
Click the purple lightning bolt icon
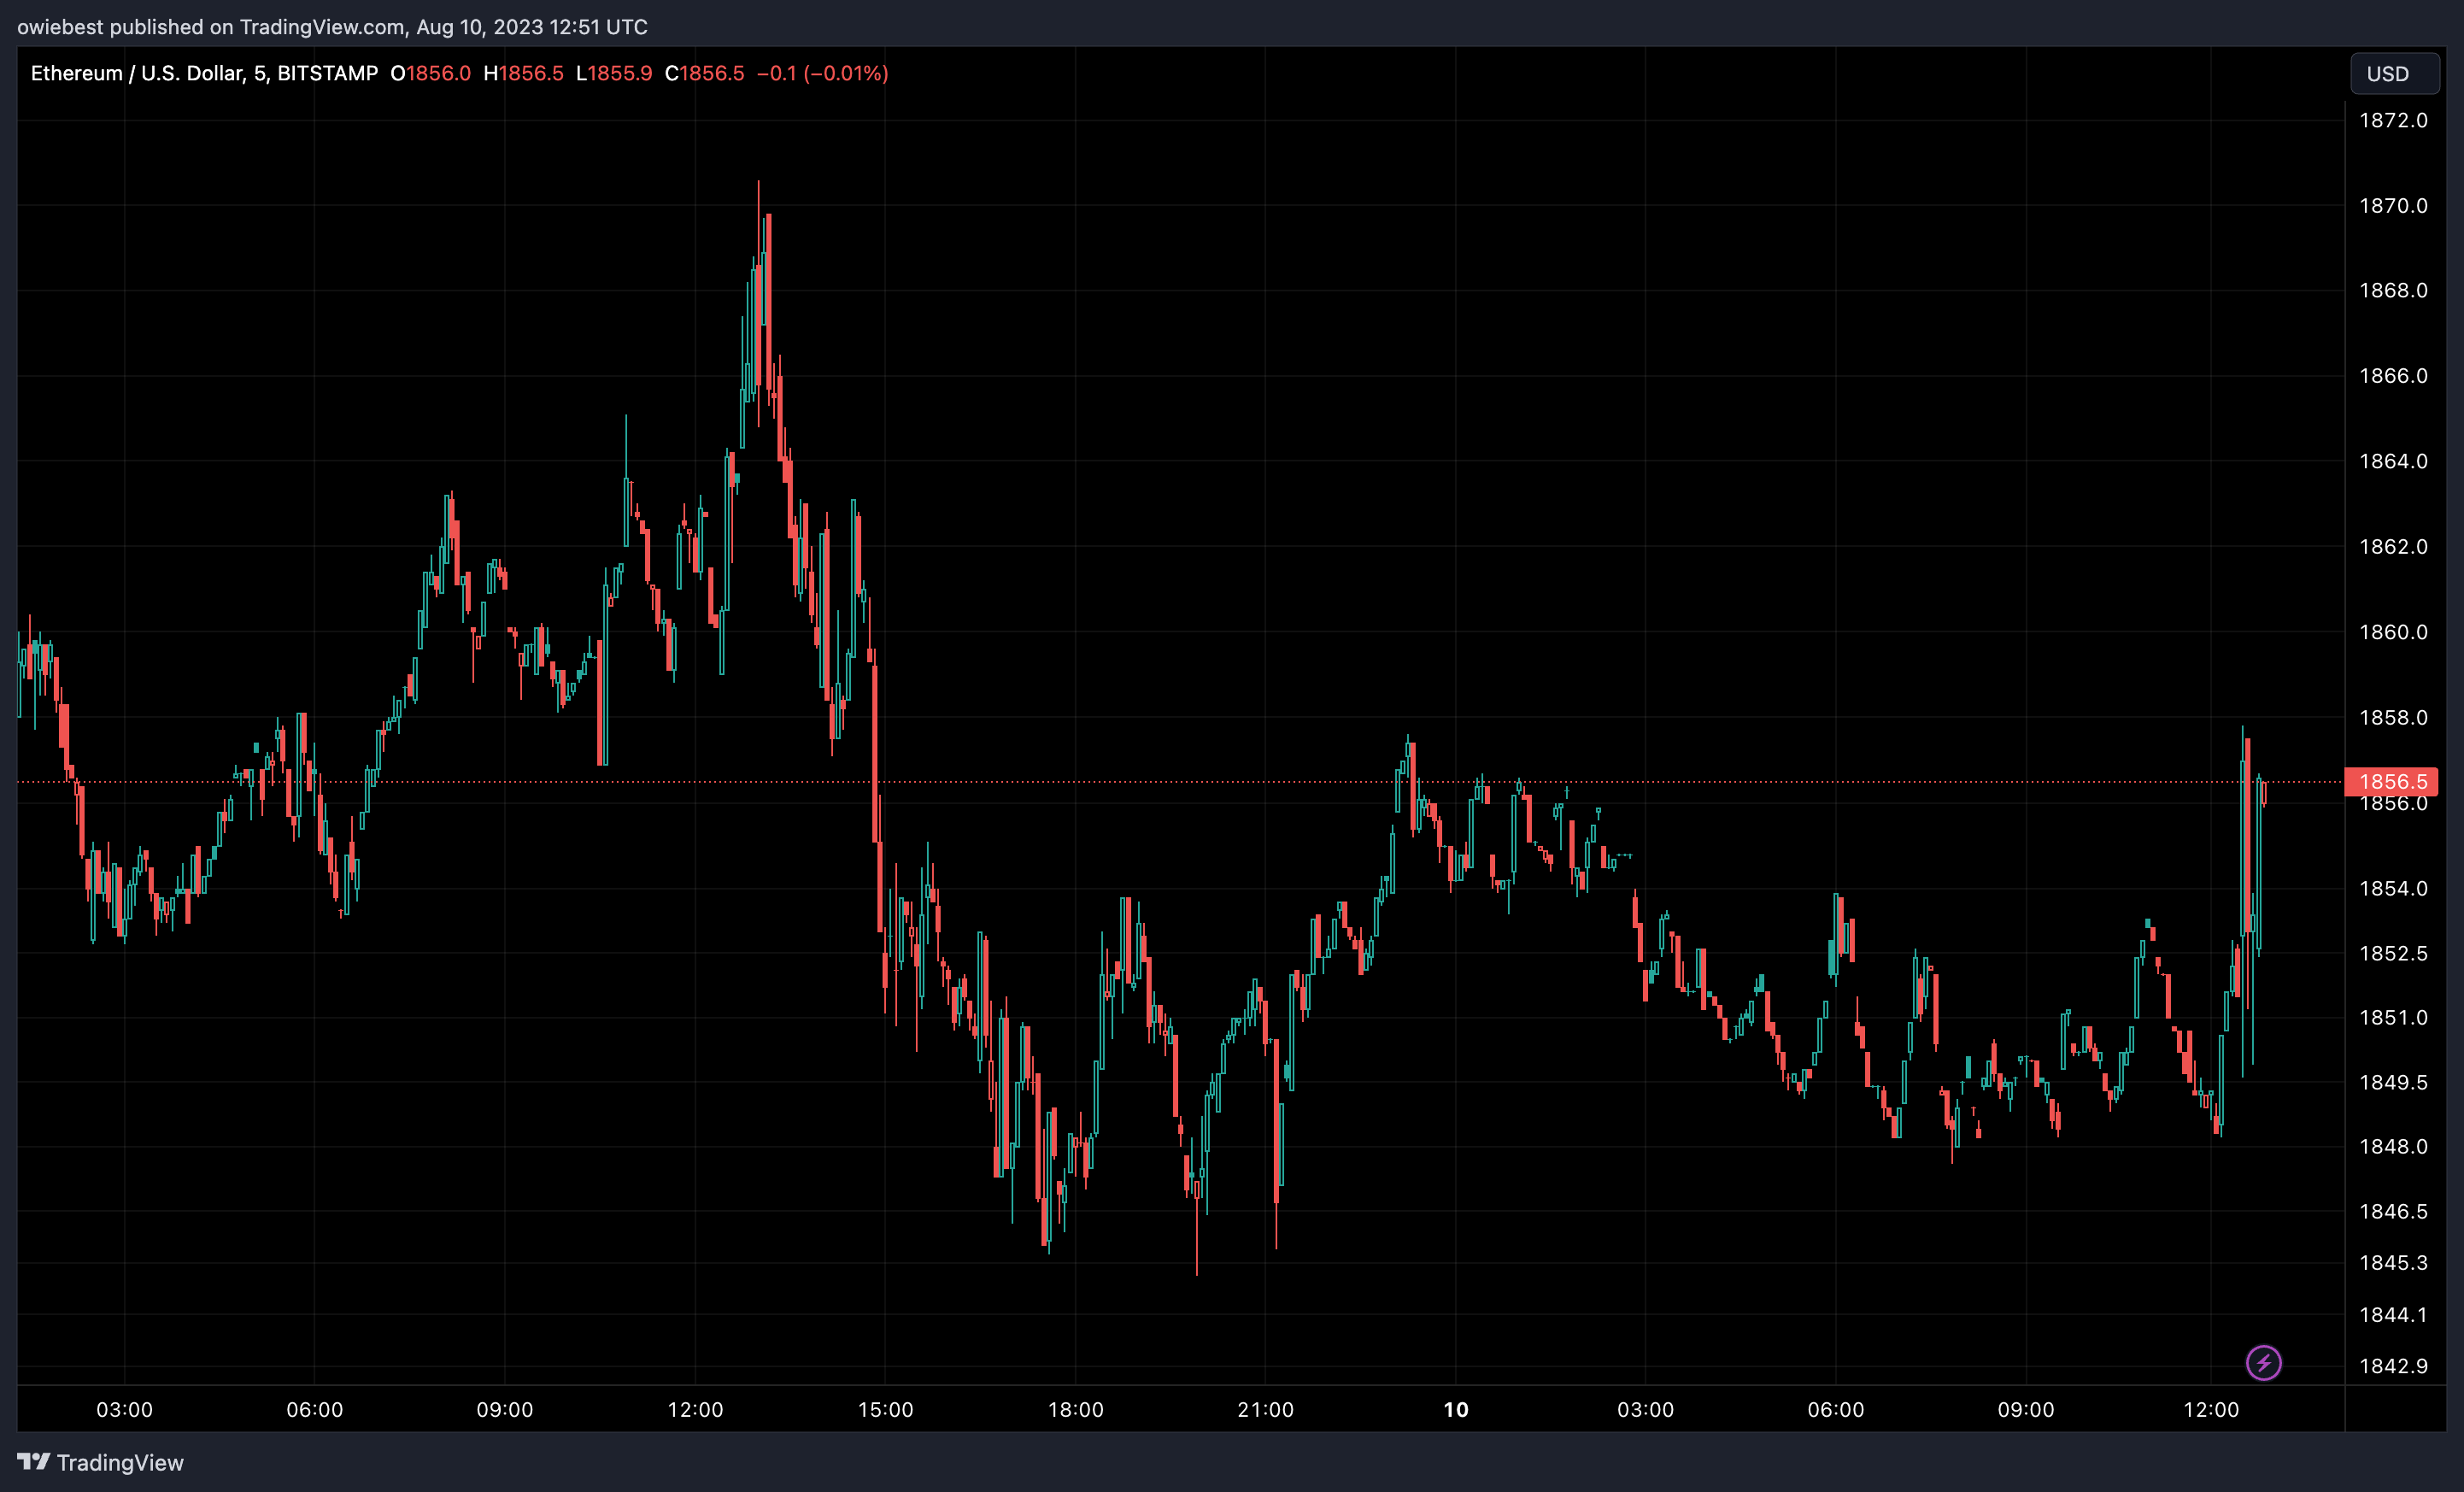click(2263, 1362)
